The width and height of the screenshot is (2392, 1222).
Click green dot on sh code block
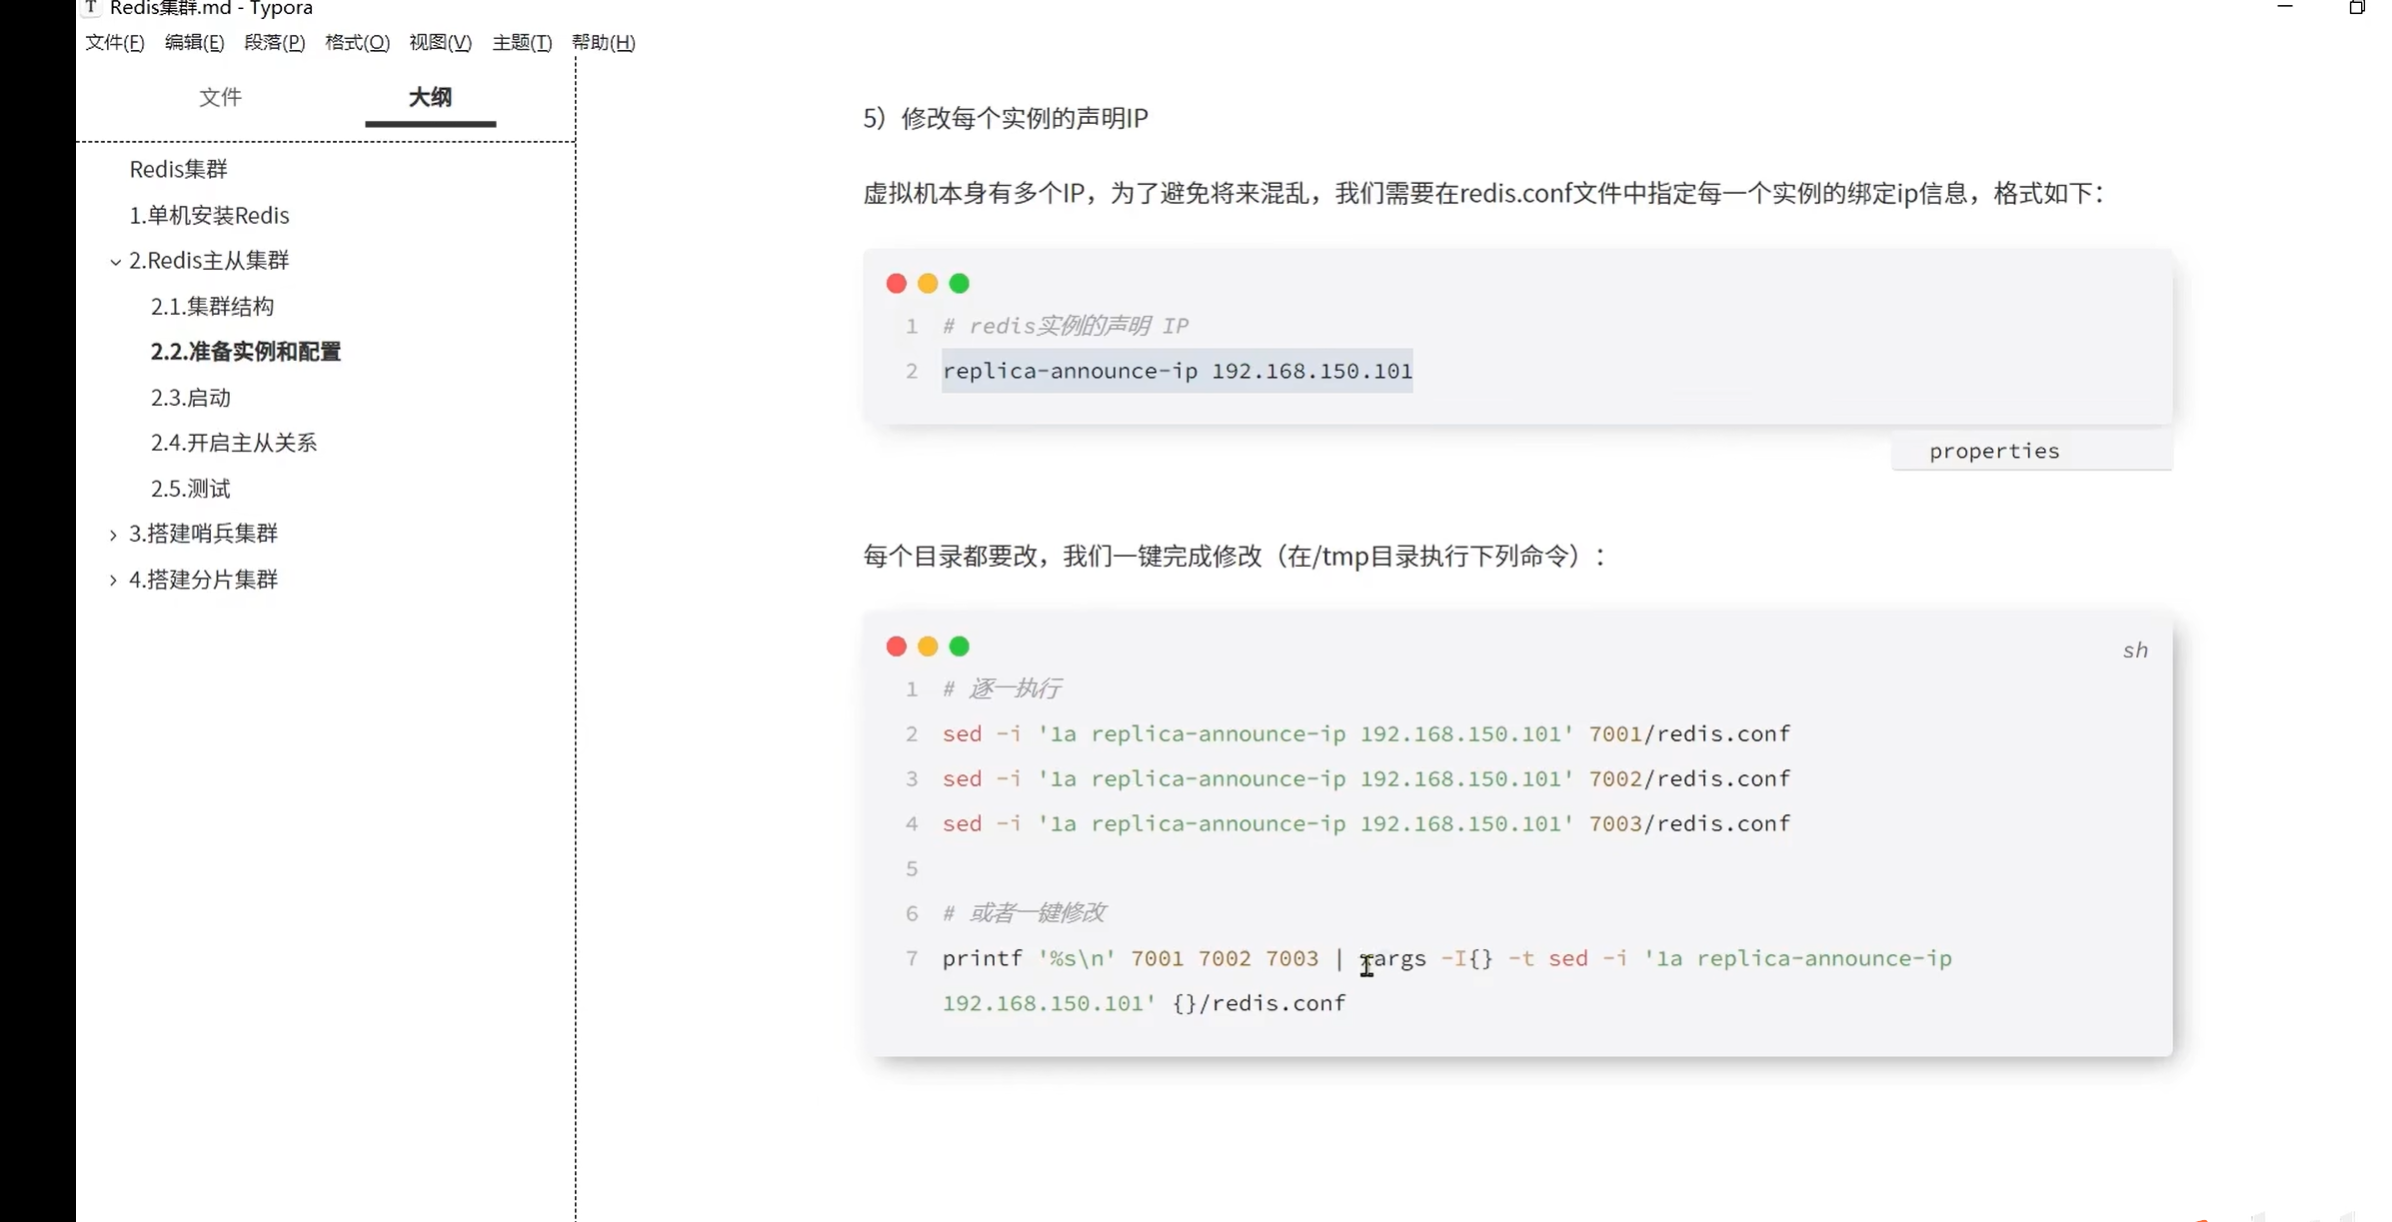(959, 647)
